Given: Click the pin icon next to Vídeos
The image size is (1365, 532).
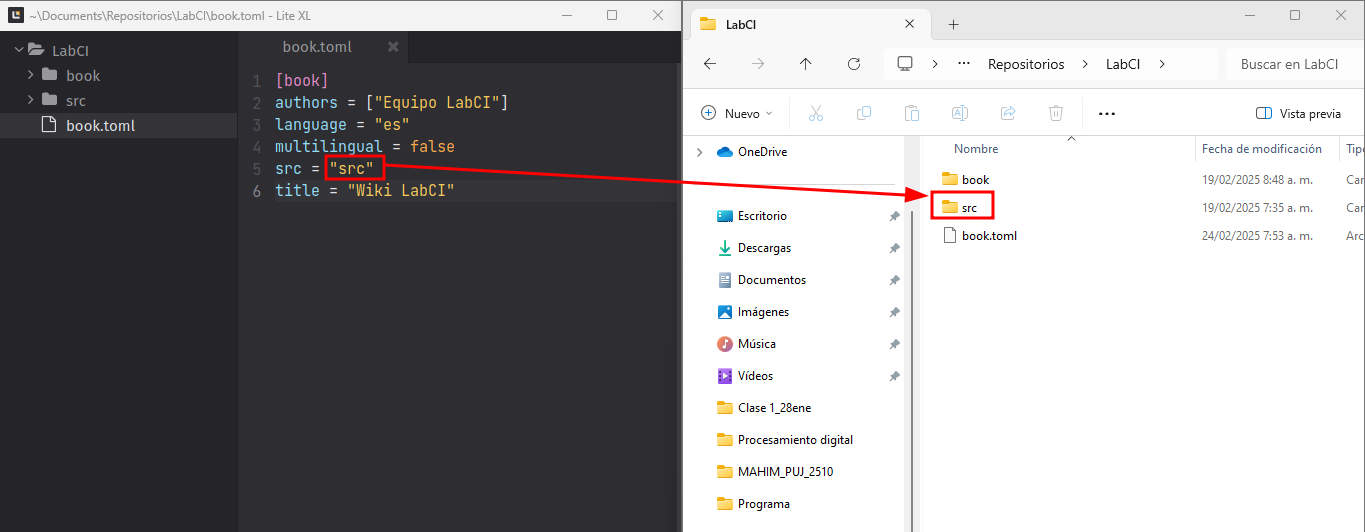Looking at the screenshot, I should (x=894, y=376).
